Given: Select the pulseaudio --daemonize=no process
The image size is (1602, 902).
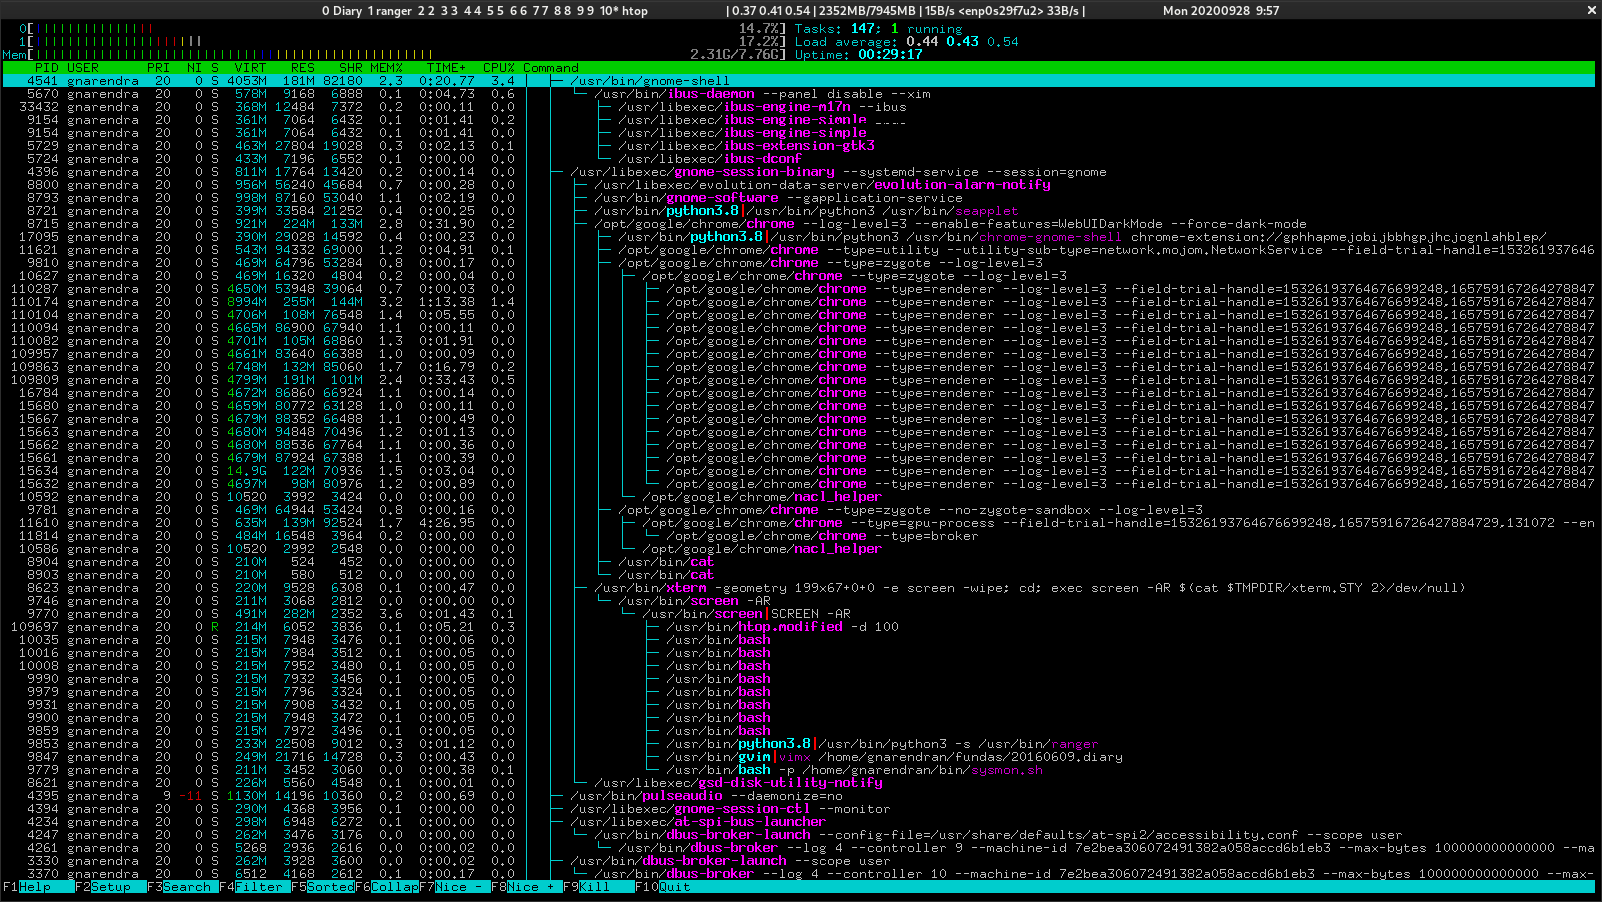Looking at the screenshot, I should click(x=798, y=796).
